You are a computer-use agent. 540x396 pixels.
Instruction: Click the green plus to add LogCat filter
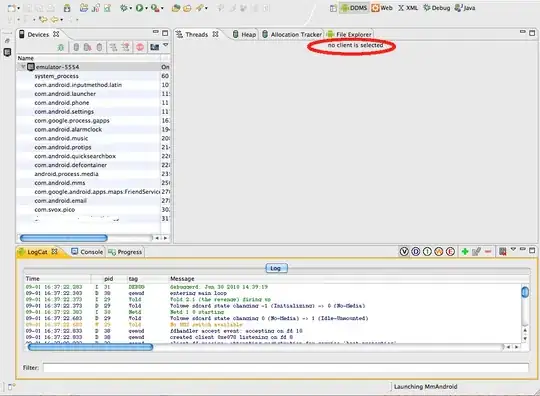[x=465, y=252]
